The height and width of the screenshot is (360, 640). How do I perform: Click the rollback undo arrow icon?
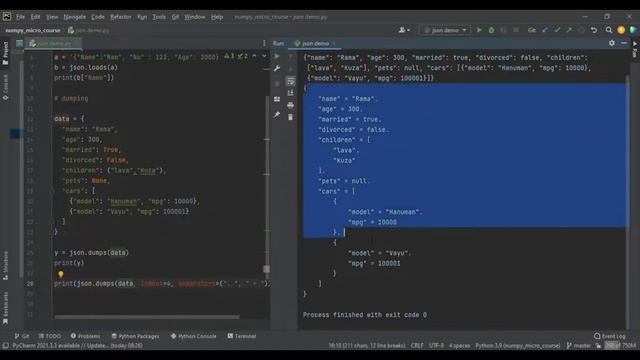(x=594, y=30)
